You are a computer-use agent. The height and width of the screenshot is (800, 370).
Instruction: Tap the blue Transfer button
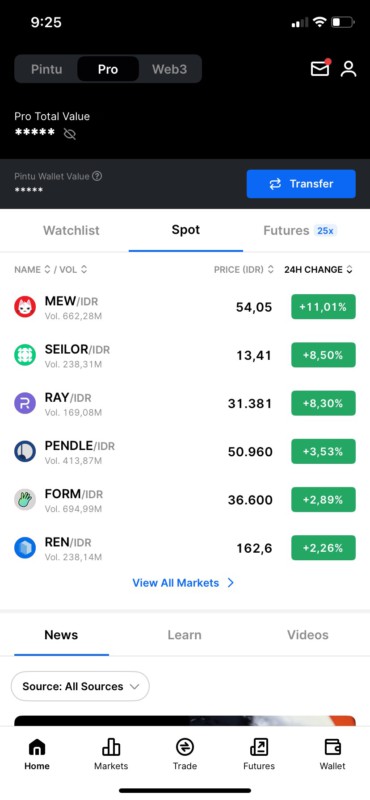coord(301,184)
